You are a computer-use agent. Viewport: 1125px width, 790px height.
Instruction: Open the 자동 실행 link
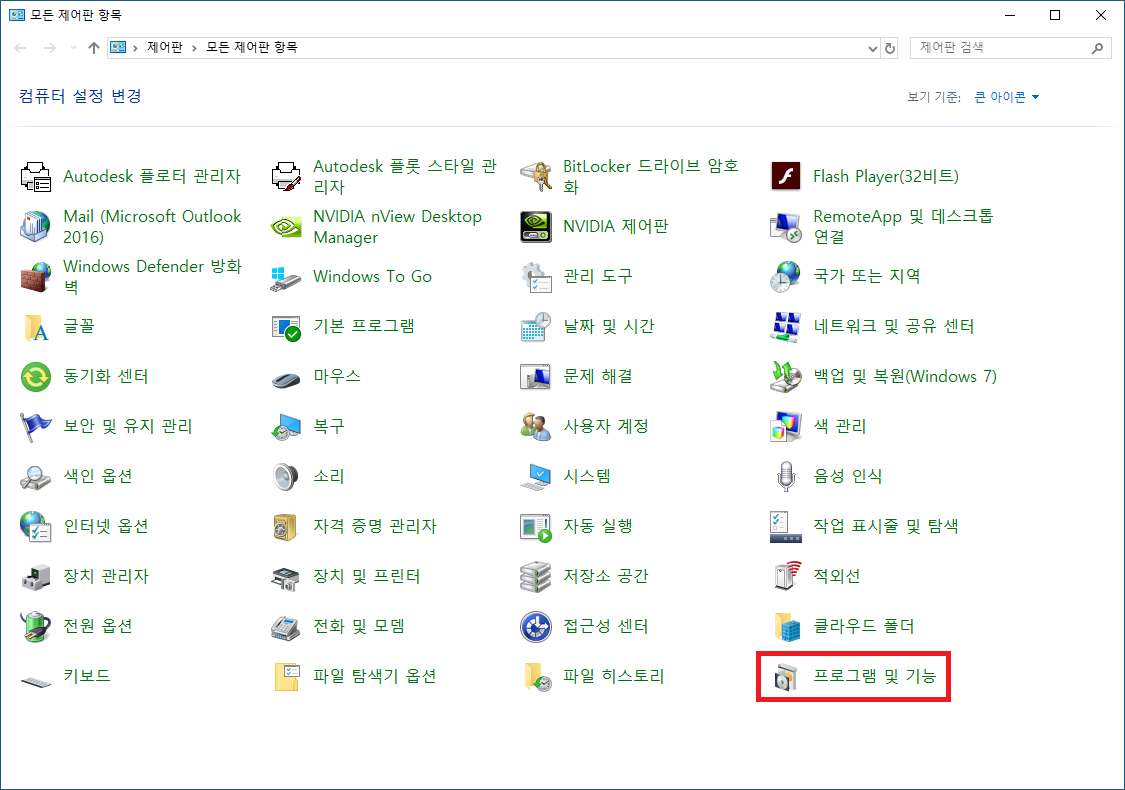[598, 526]
